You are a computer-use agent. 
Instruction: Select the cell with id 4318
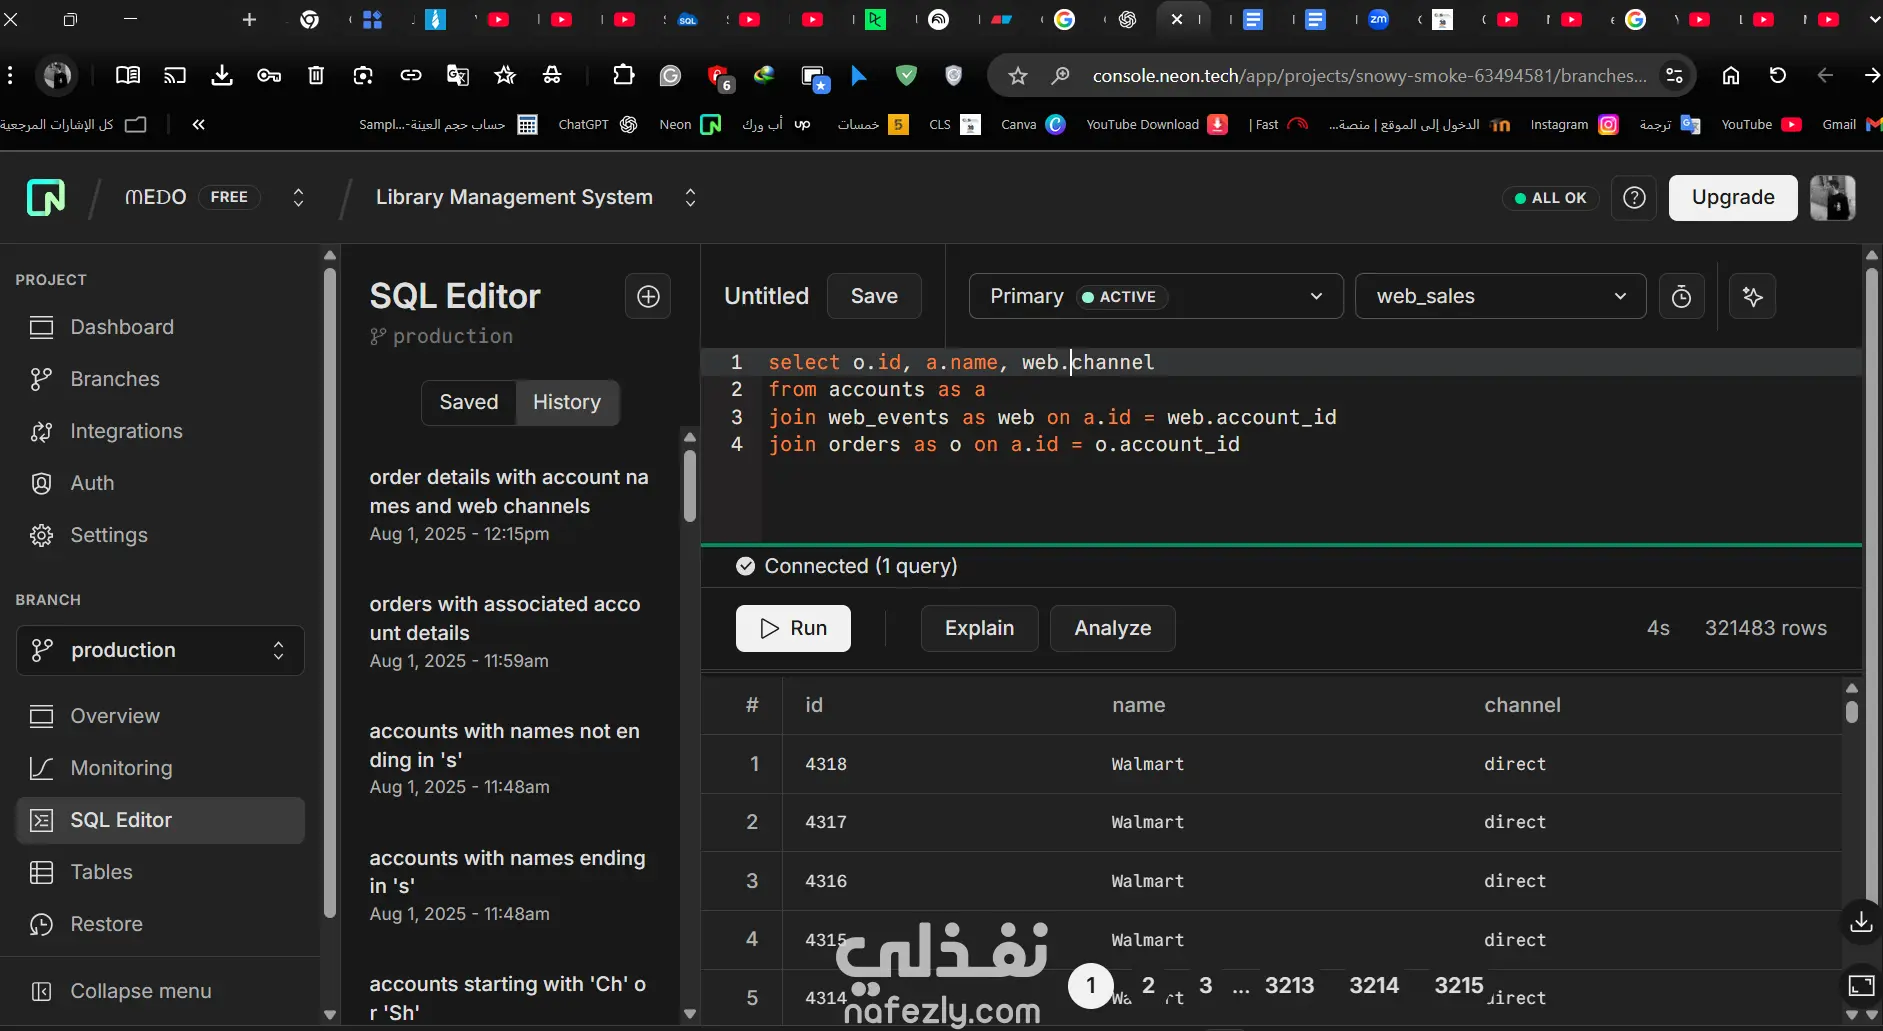(x=826, y=764)
